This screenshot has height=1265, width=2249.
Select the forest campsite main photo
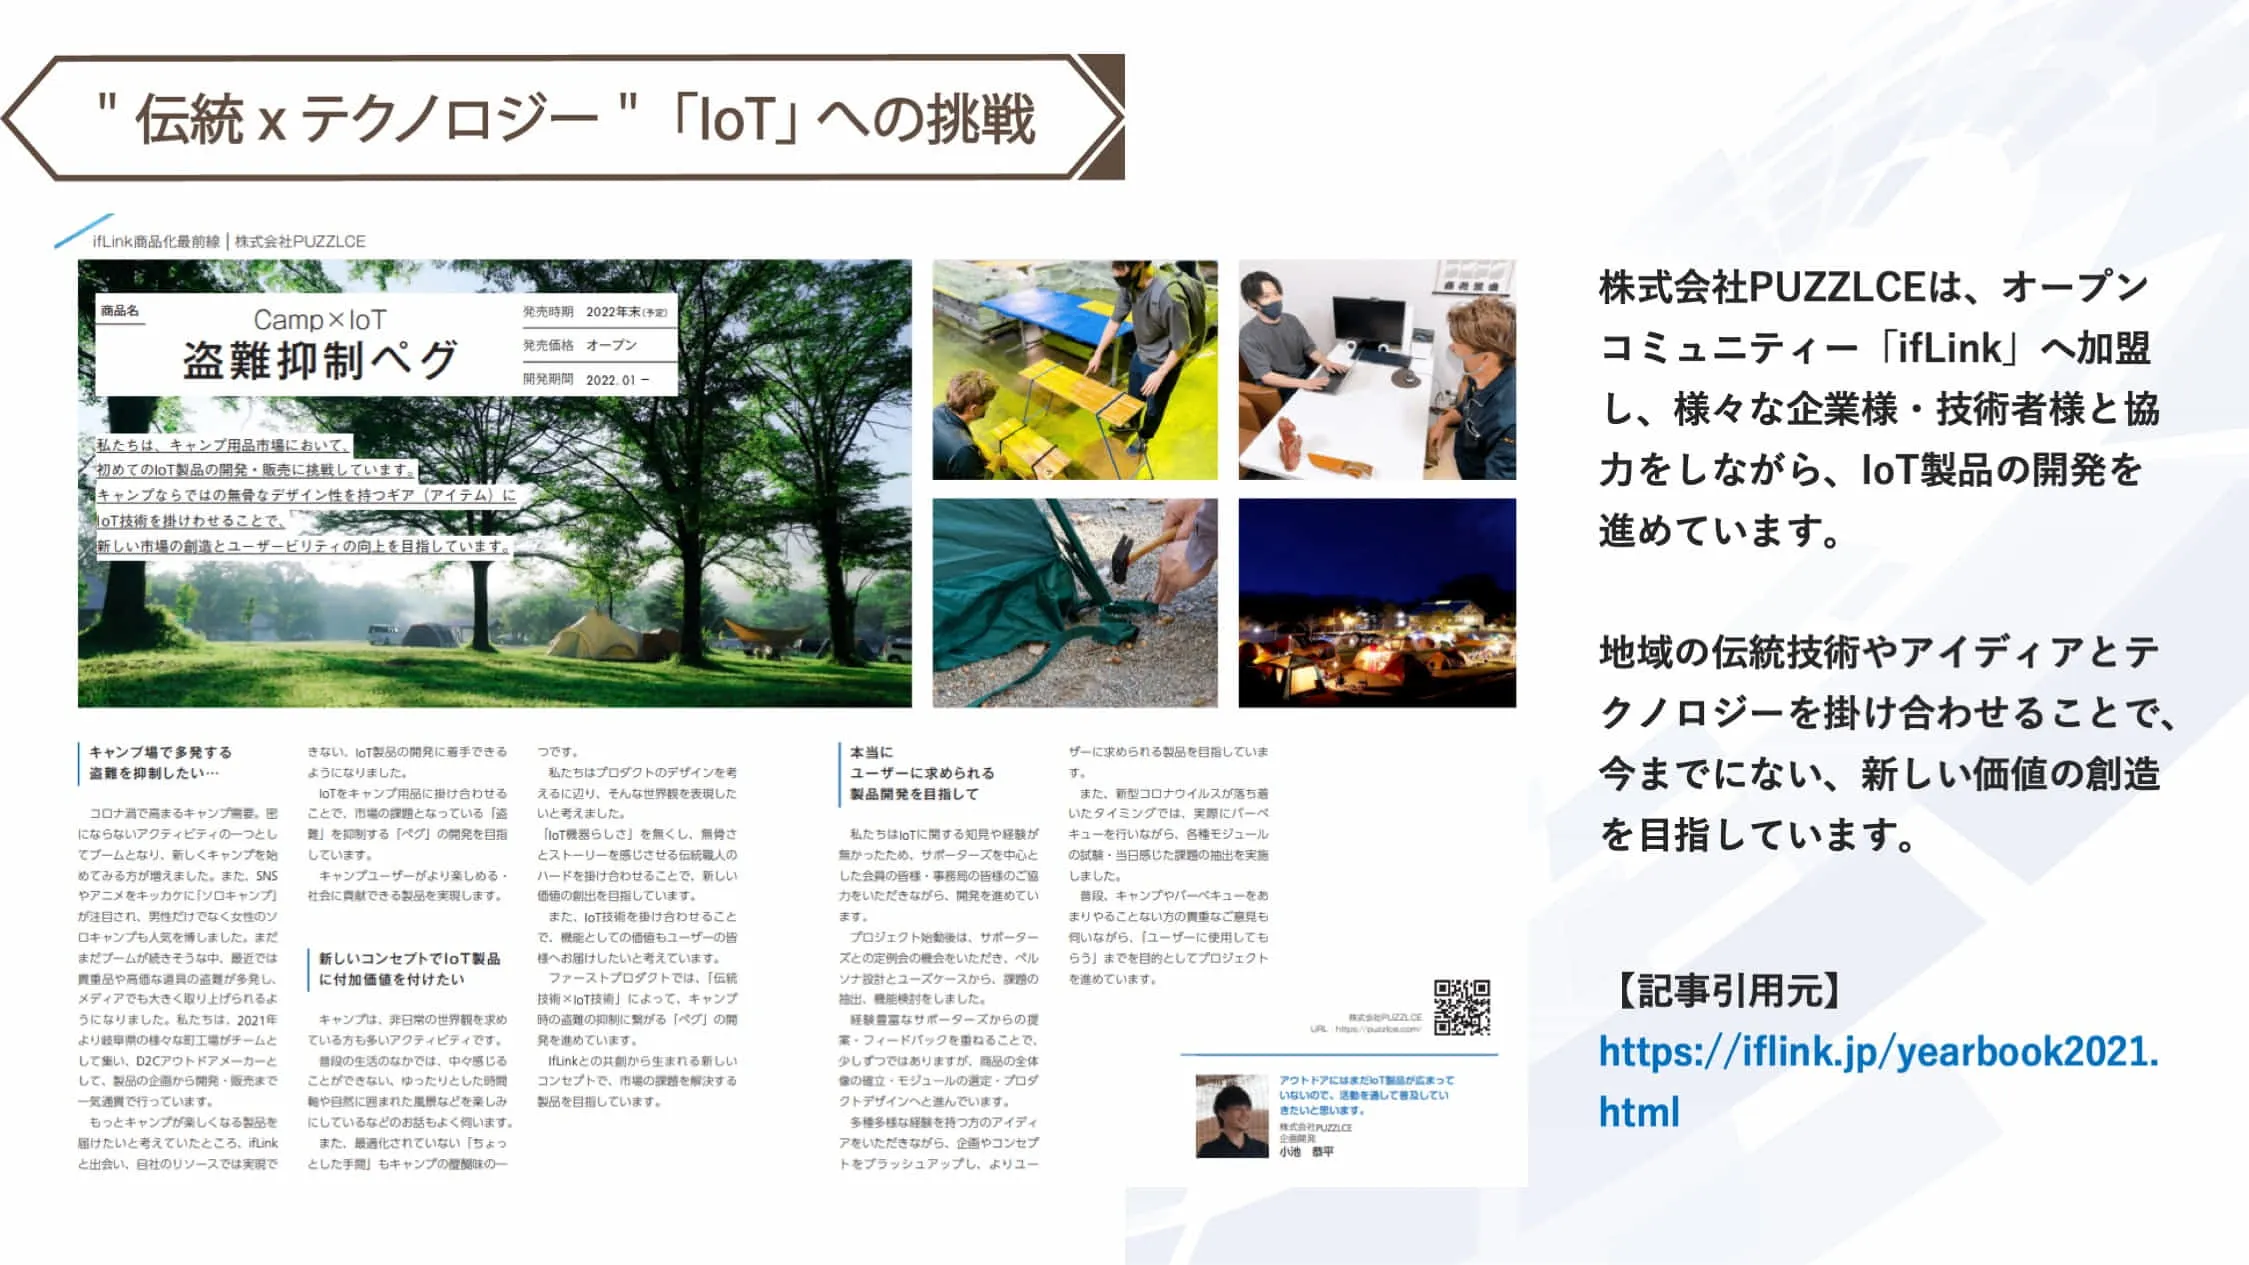pos(495,483)
